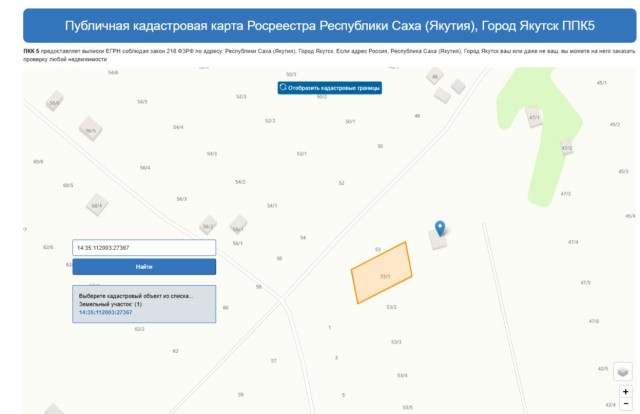Click map label 50/1
640x414 pixels.
(x=350, y=121)
